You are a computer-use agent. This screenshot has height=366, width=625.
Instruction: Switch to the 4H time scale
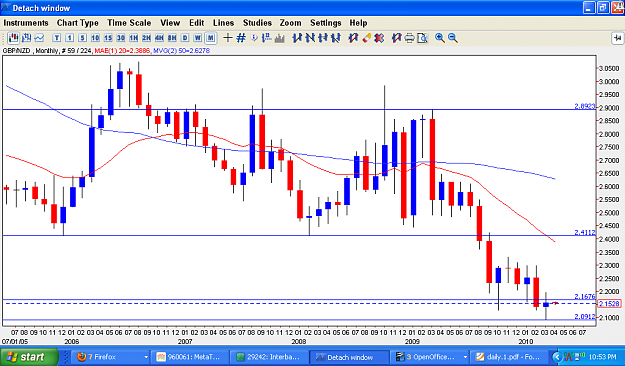tap(159, 38)
